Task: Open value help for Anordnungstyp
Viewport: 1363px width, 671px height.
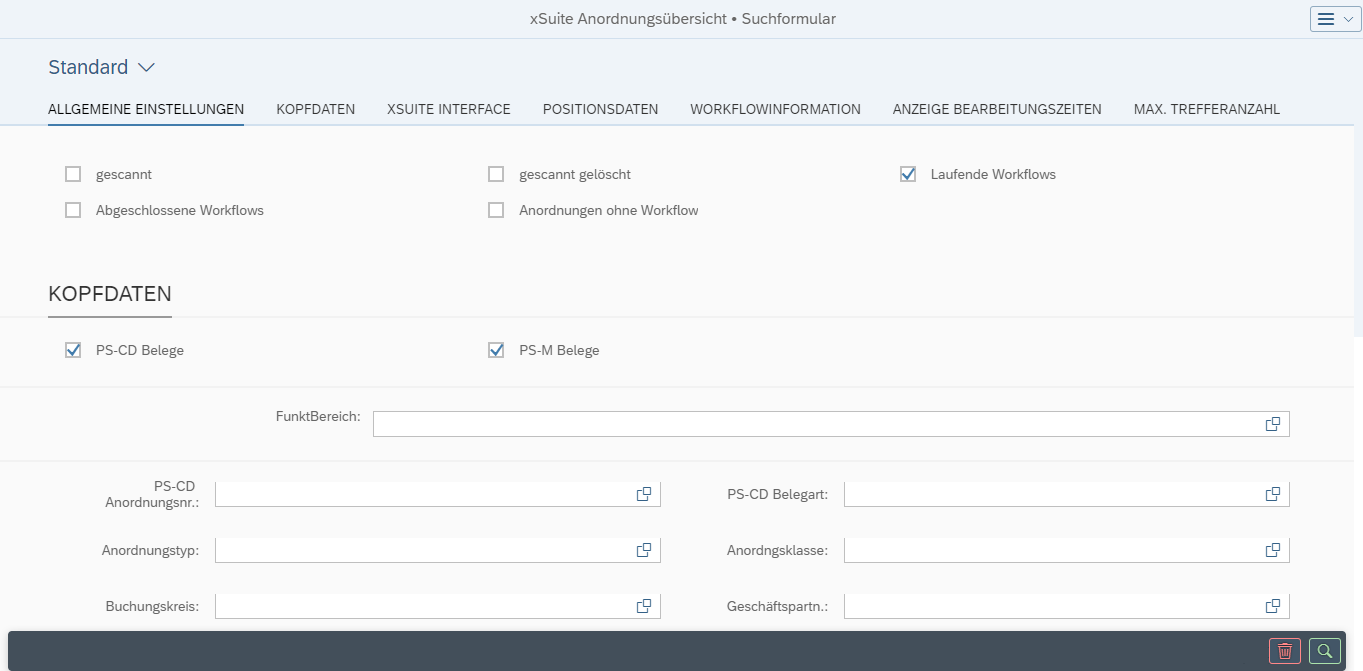Action: click(x=643, y=549)
